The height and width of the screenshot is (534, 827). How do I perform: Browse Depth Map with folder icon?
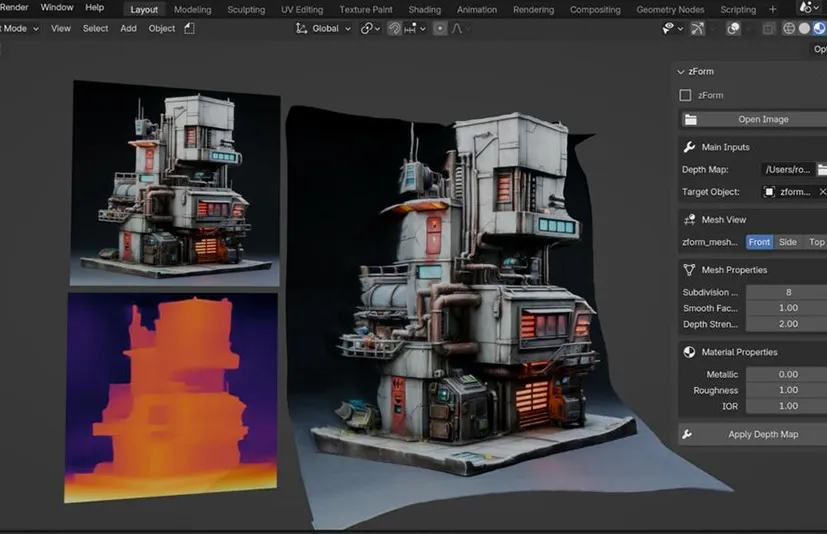822,169
